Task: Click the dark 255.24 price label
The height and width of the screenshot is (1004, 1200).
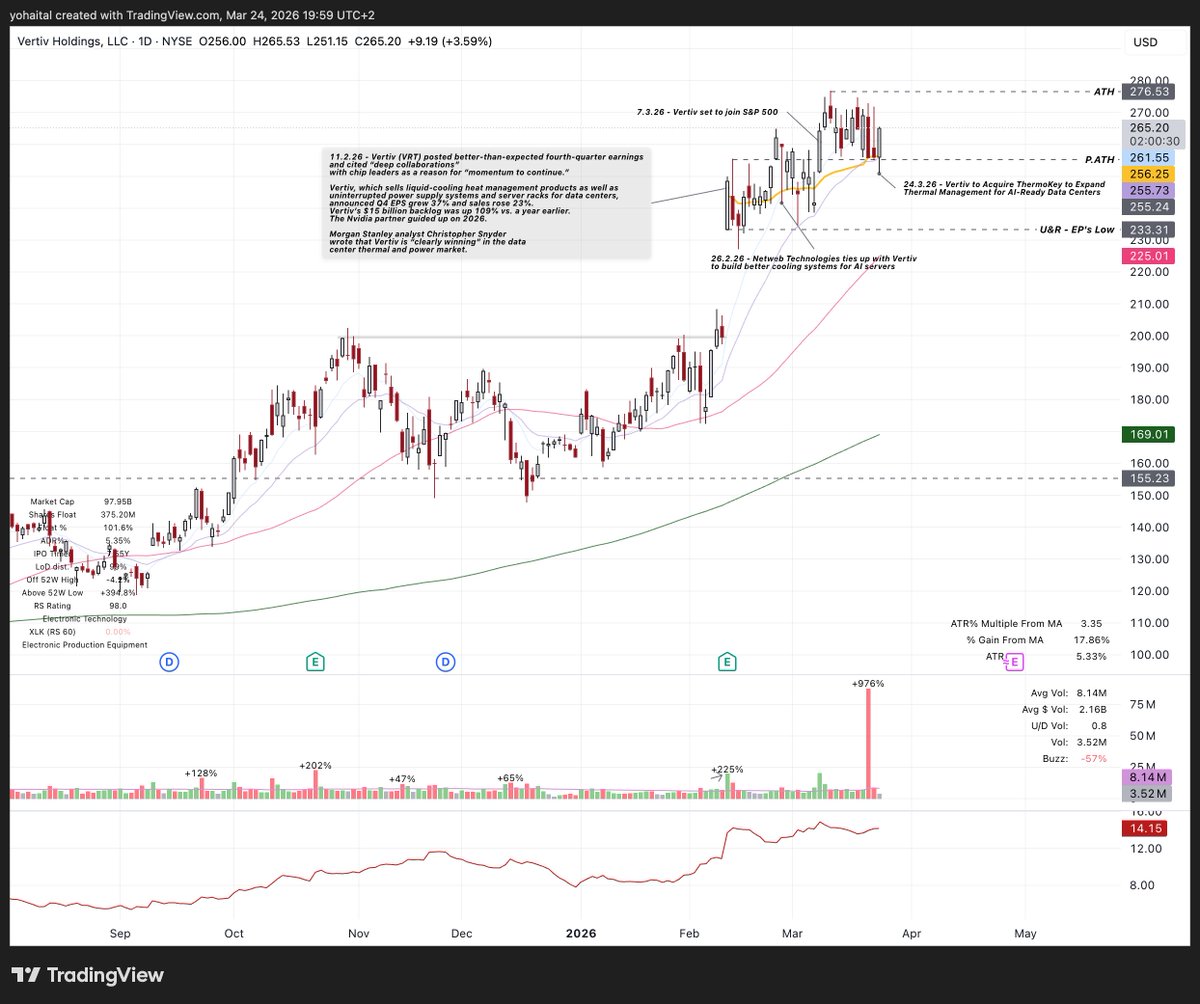Action: coord(1148,206)
